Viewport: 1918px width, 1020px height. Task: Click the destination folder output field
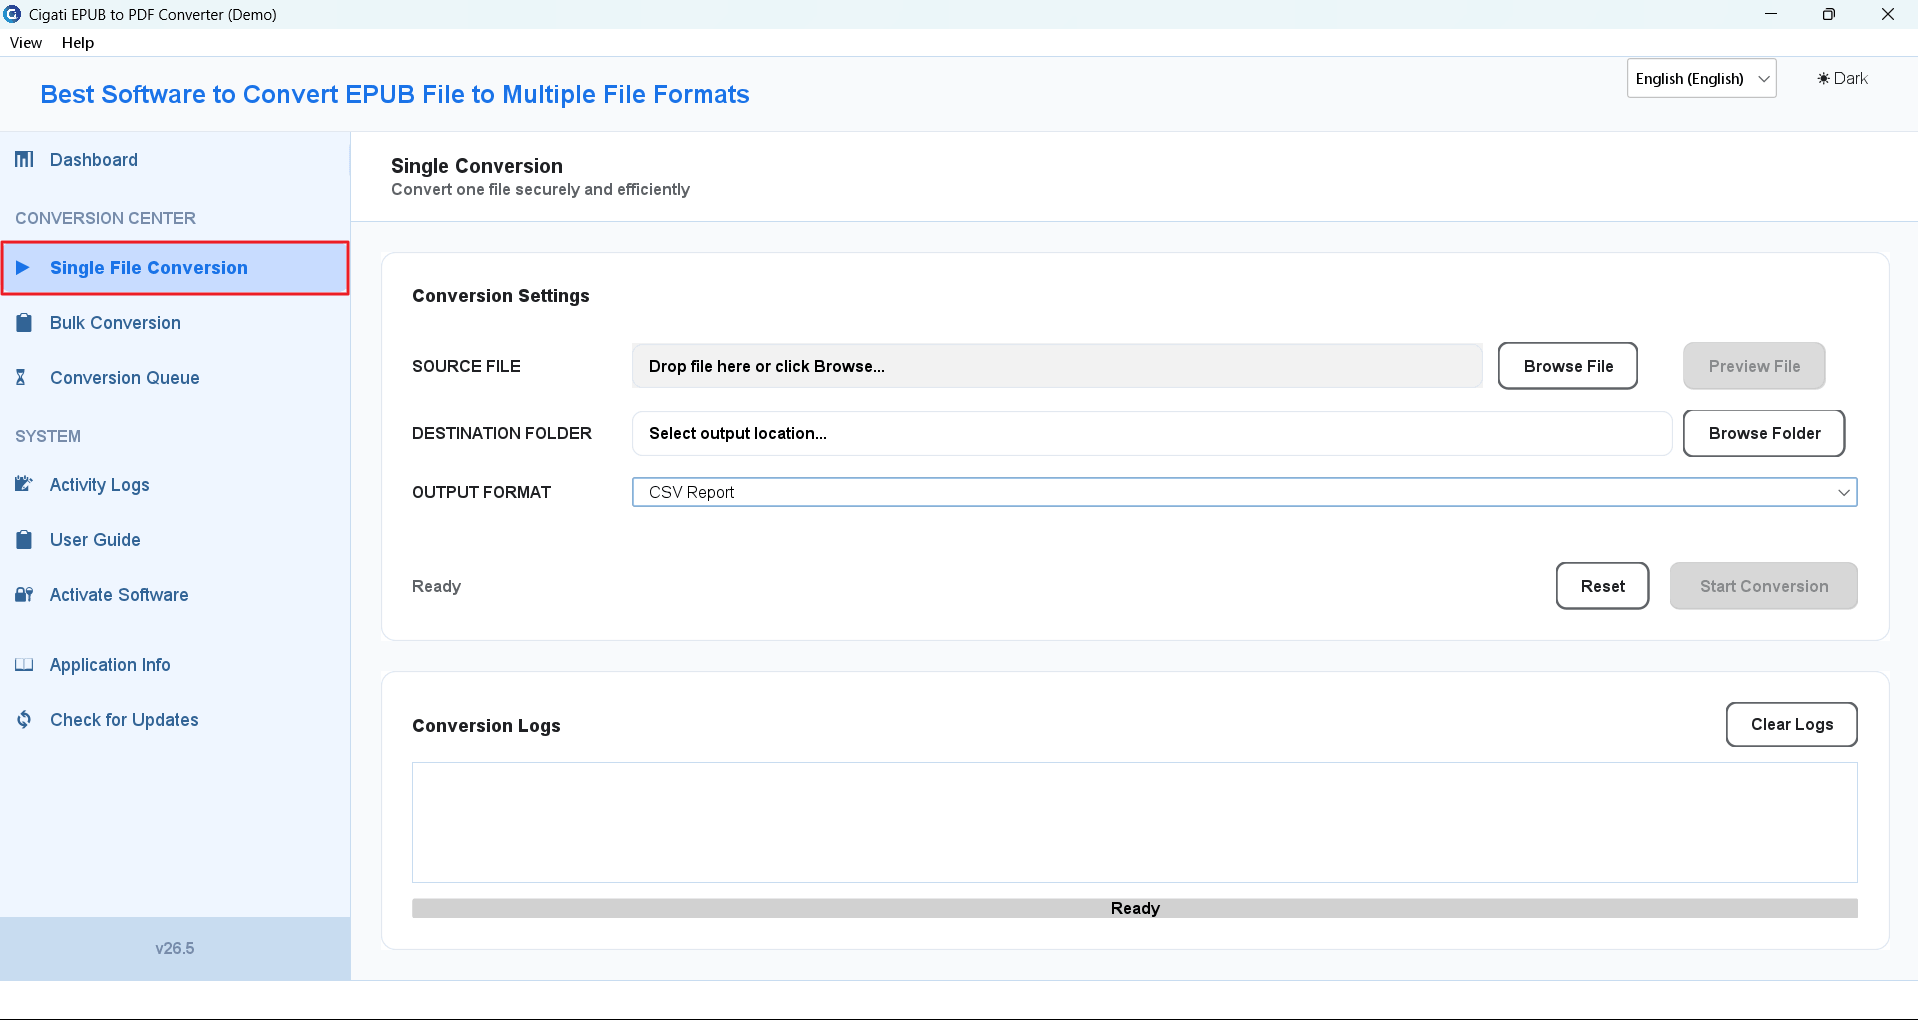tap(1152, 433)
